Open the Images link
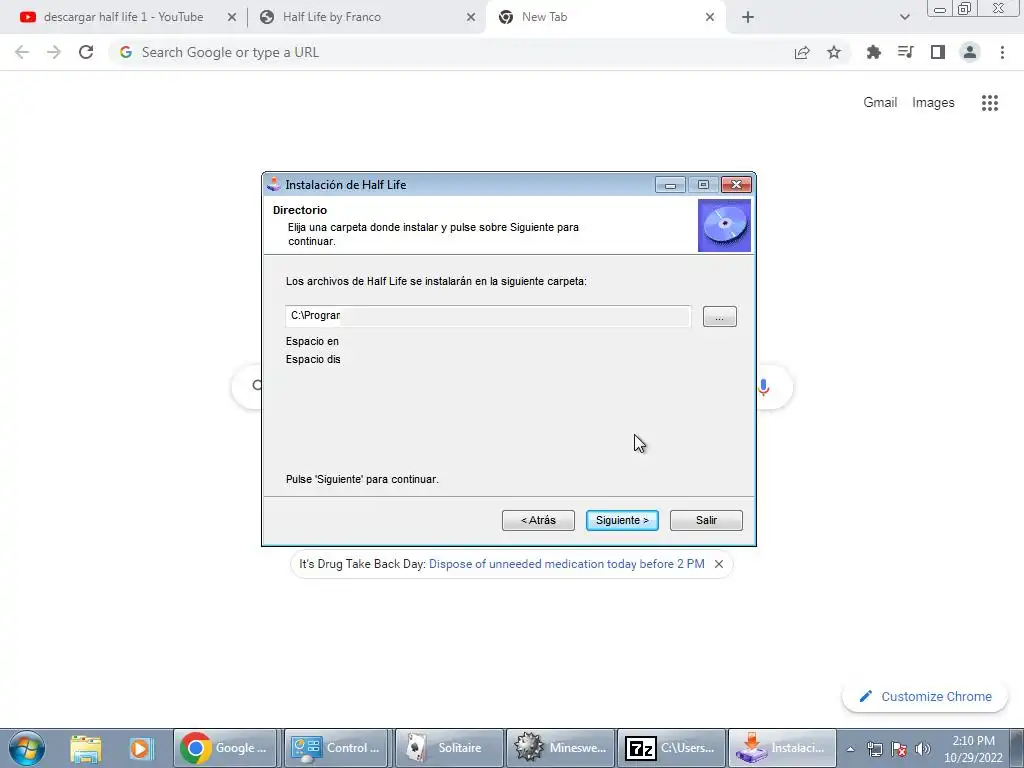The width and height of the screenshot is (1024, 768). [933, 103]
